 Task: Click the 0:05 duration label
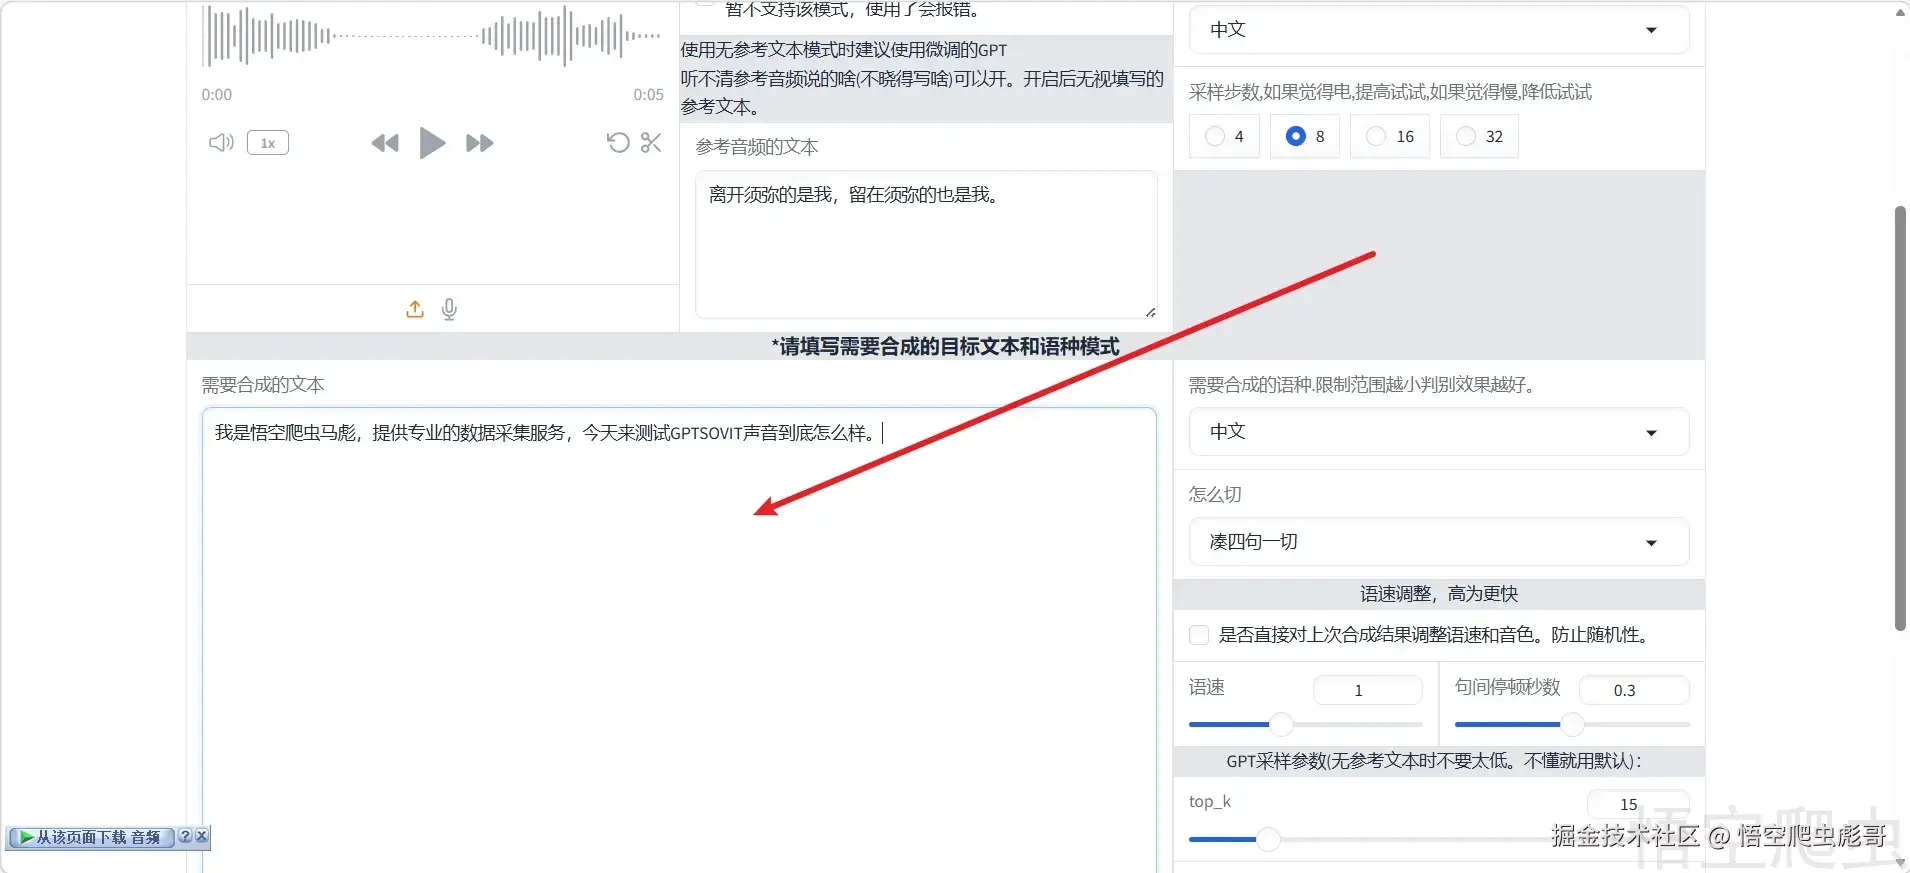[x=648, y=95]
